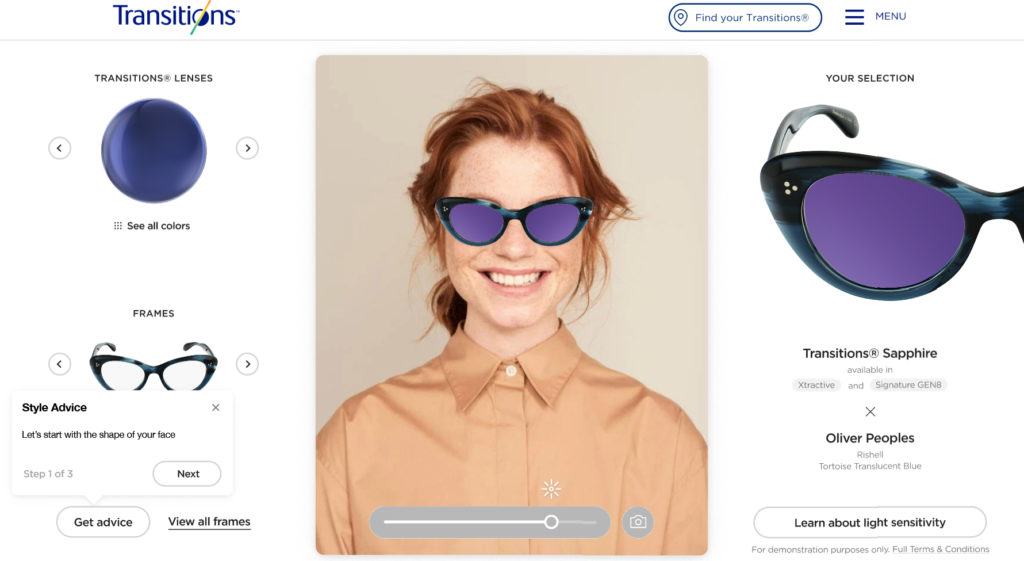Go to next frame with right arrow
Viewport: 1024px width, 561px height.
tap(248, 364)
